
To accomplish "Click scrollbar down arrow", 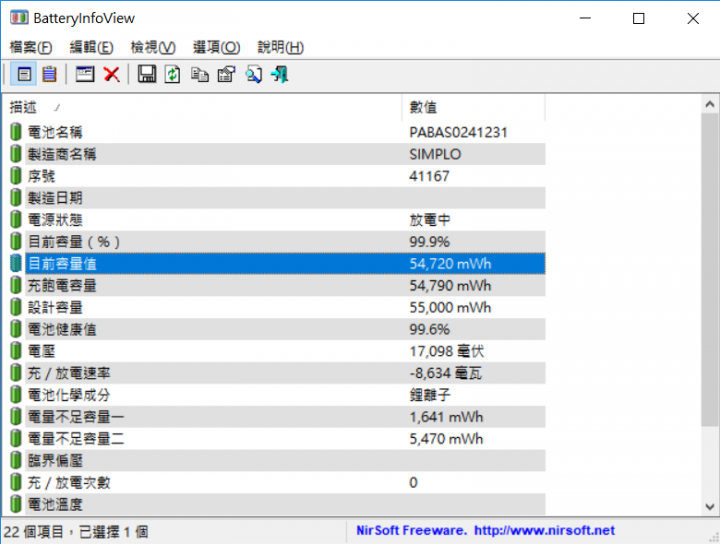I will tap(710, 507).
